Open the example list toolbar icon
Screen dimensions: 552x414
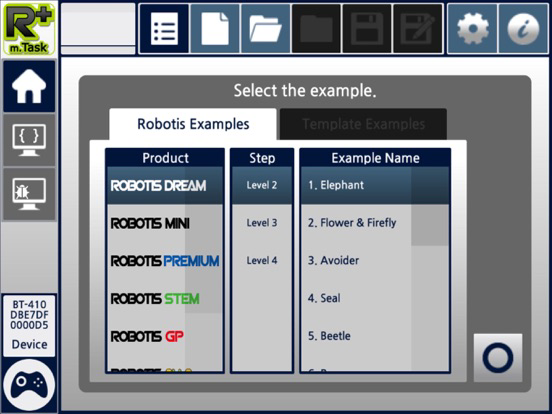pyautogui.click(x=164, y=29)
